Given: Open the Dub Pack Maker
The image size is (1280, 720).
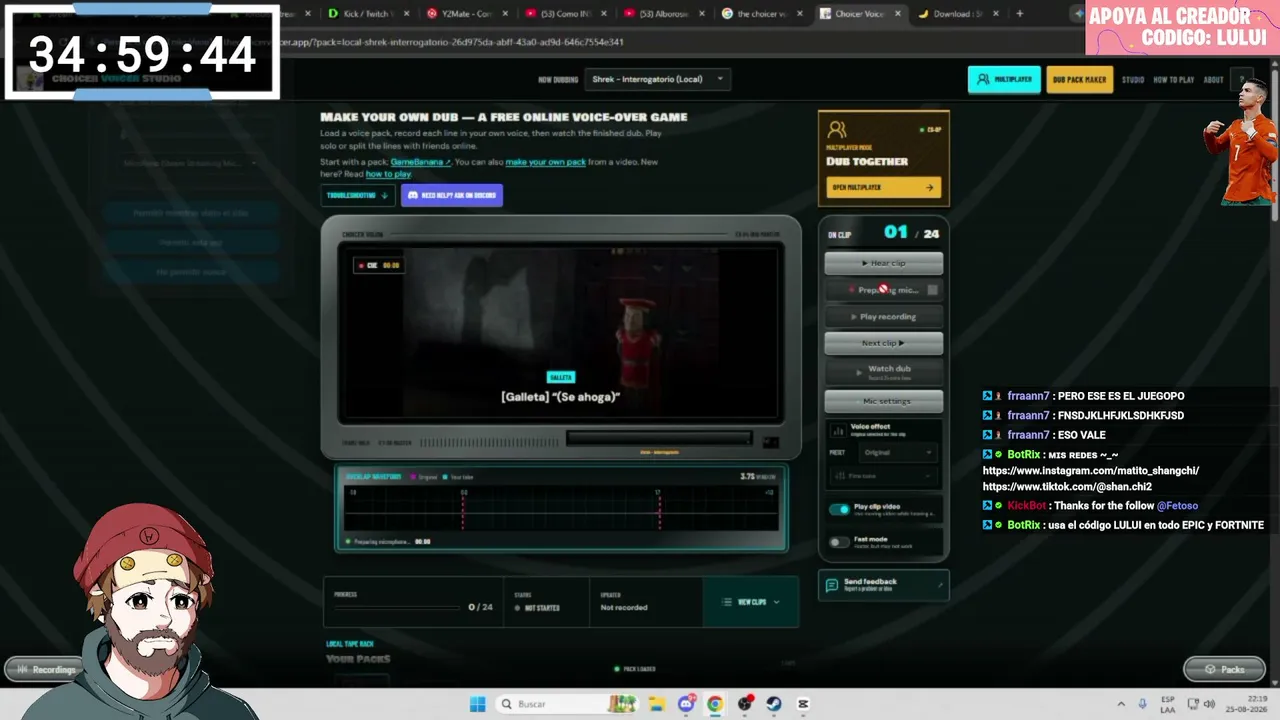Looking at the screenshot, I should pos(1079,79).
